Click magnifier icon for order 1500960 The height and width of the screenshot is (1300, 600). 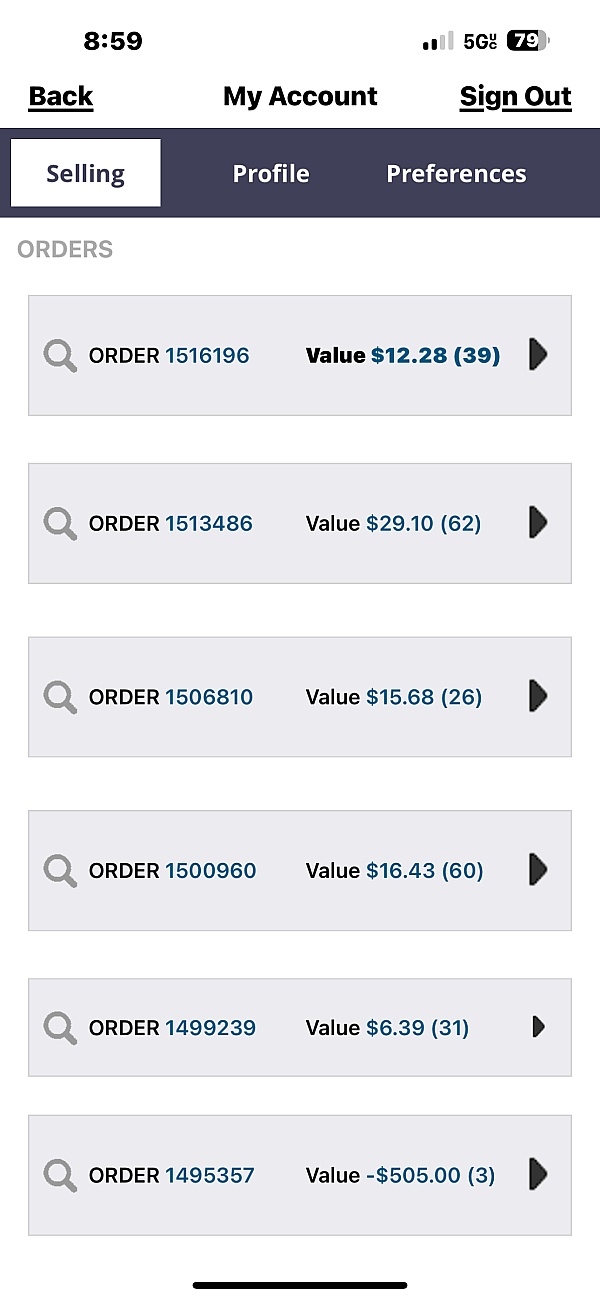61,871
